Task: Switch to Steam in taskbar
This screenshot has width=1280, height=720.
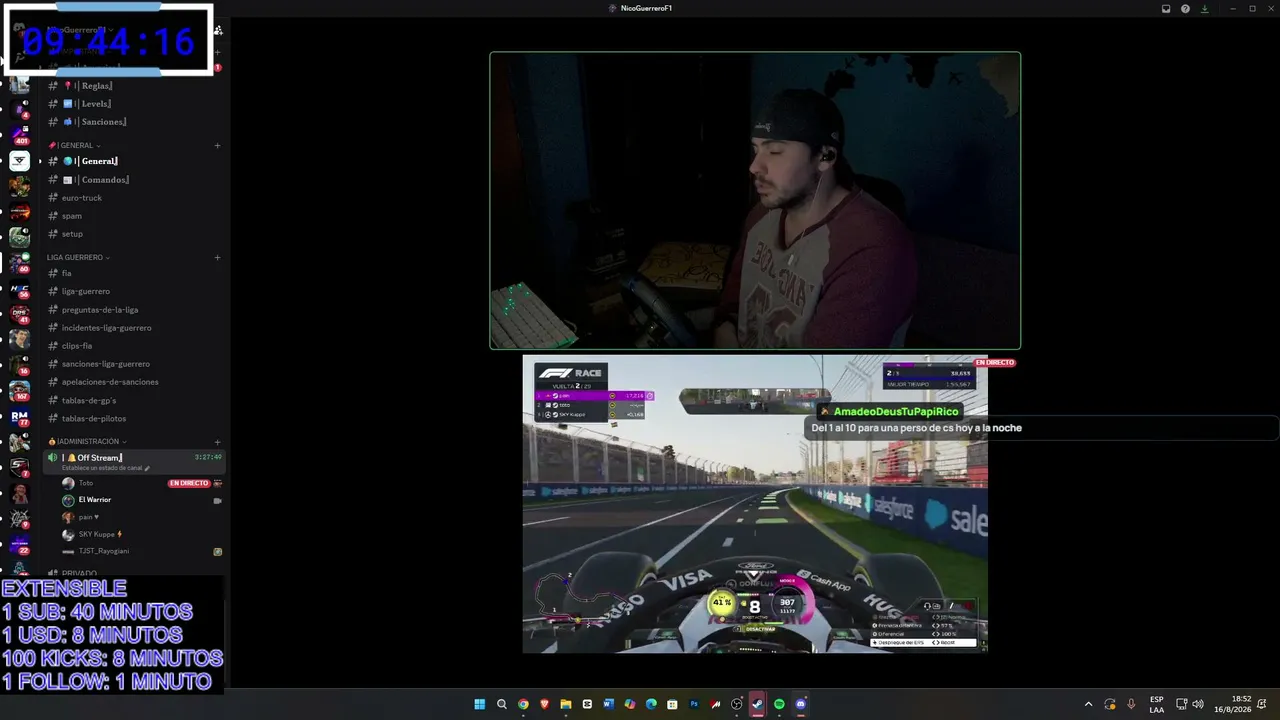Action: pyautogui.click(x=758, y=704)
